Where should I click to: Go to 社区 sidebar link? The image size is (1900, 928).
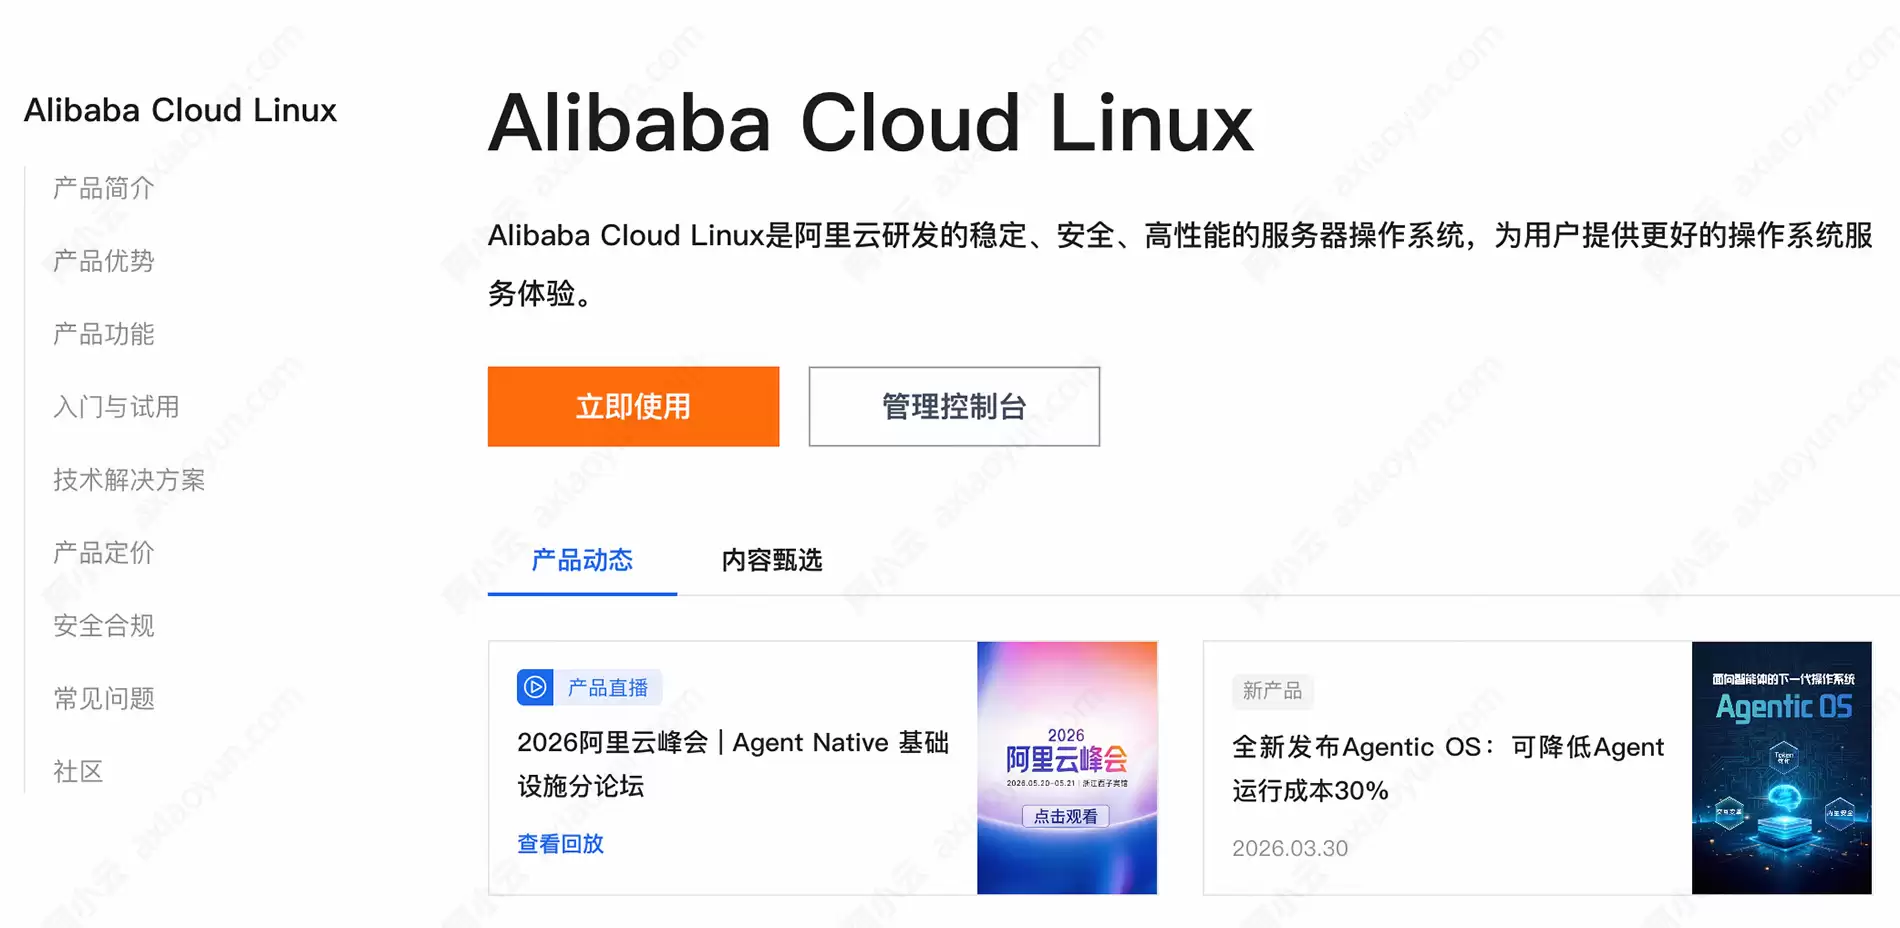click(78, 772)
